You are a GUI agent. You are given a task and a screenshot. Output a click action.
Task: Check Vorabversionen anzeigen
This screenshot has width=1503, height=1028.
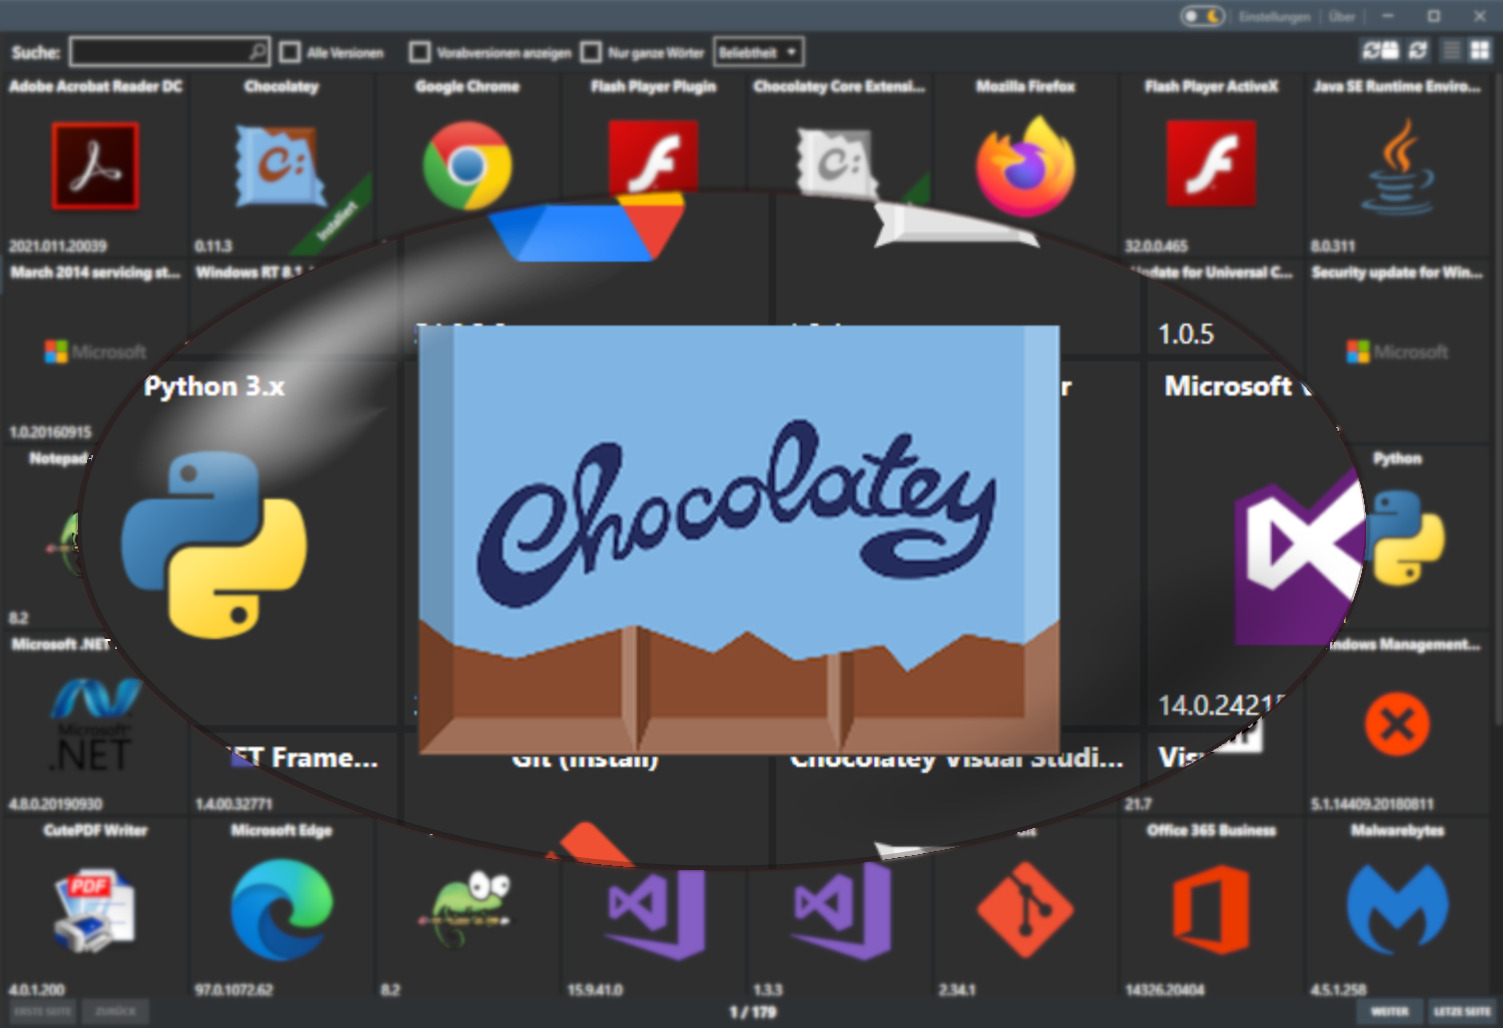click(420, 51)
